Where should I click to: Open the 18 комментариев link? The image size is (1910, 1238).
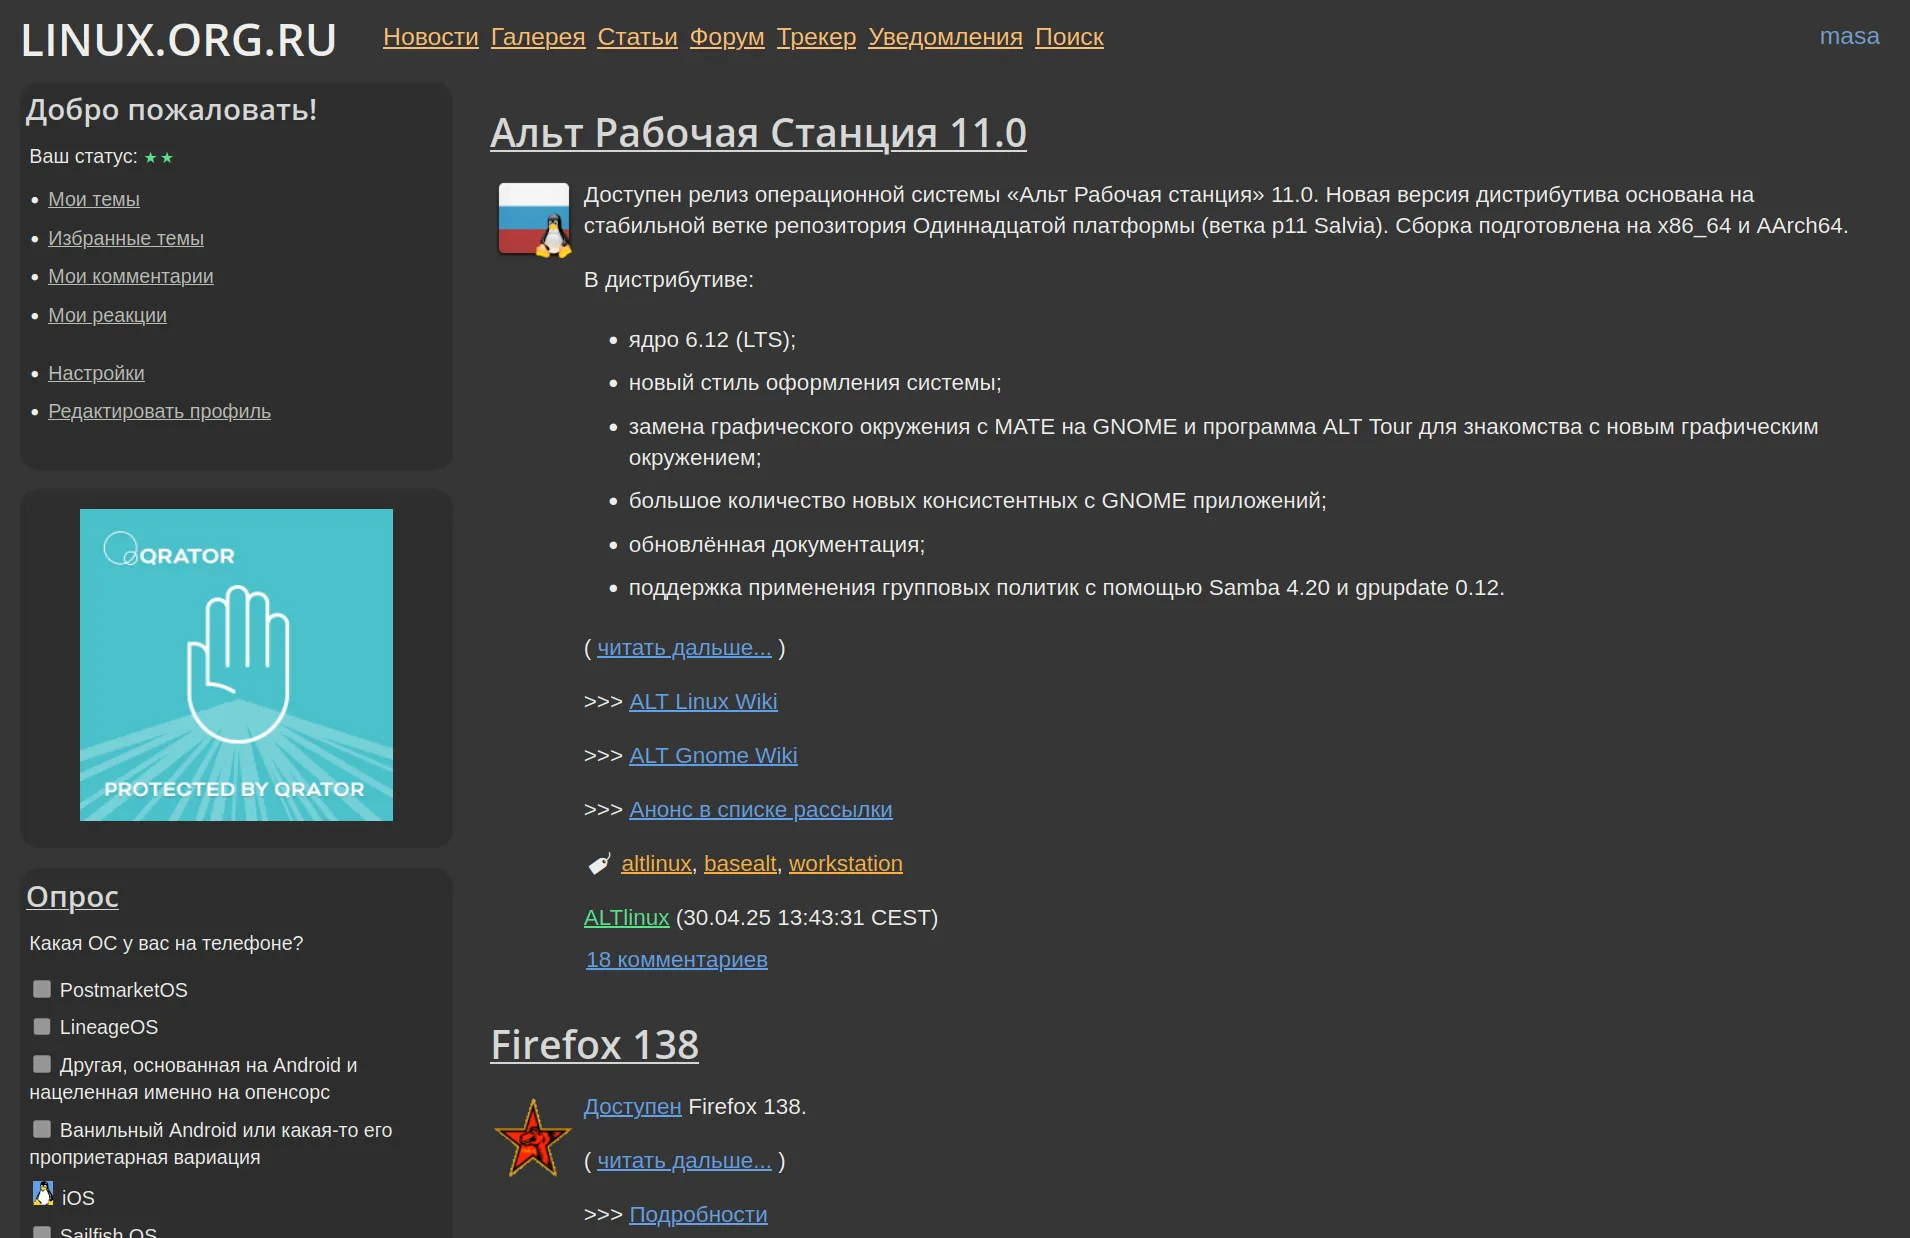tap(677, 960)
